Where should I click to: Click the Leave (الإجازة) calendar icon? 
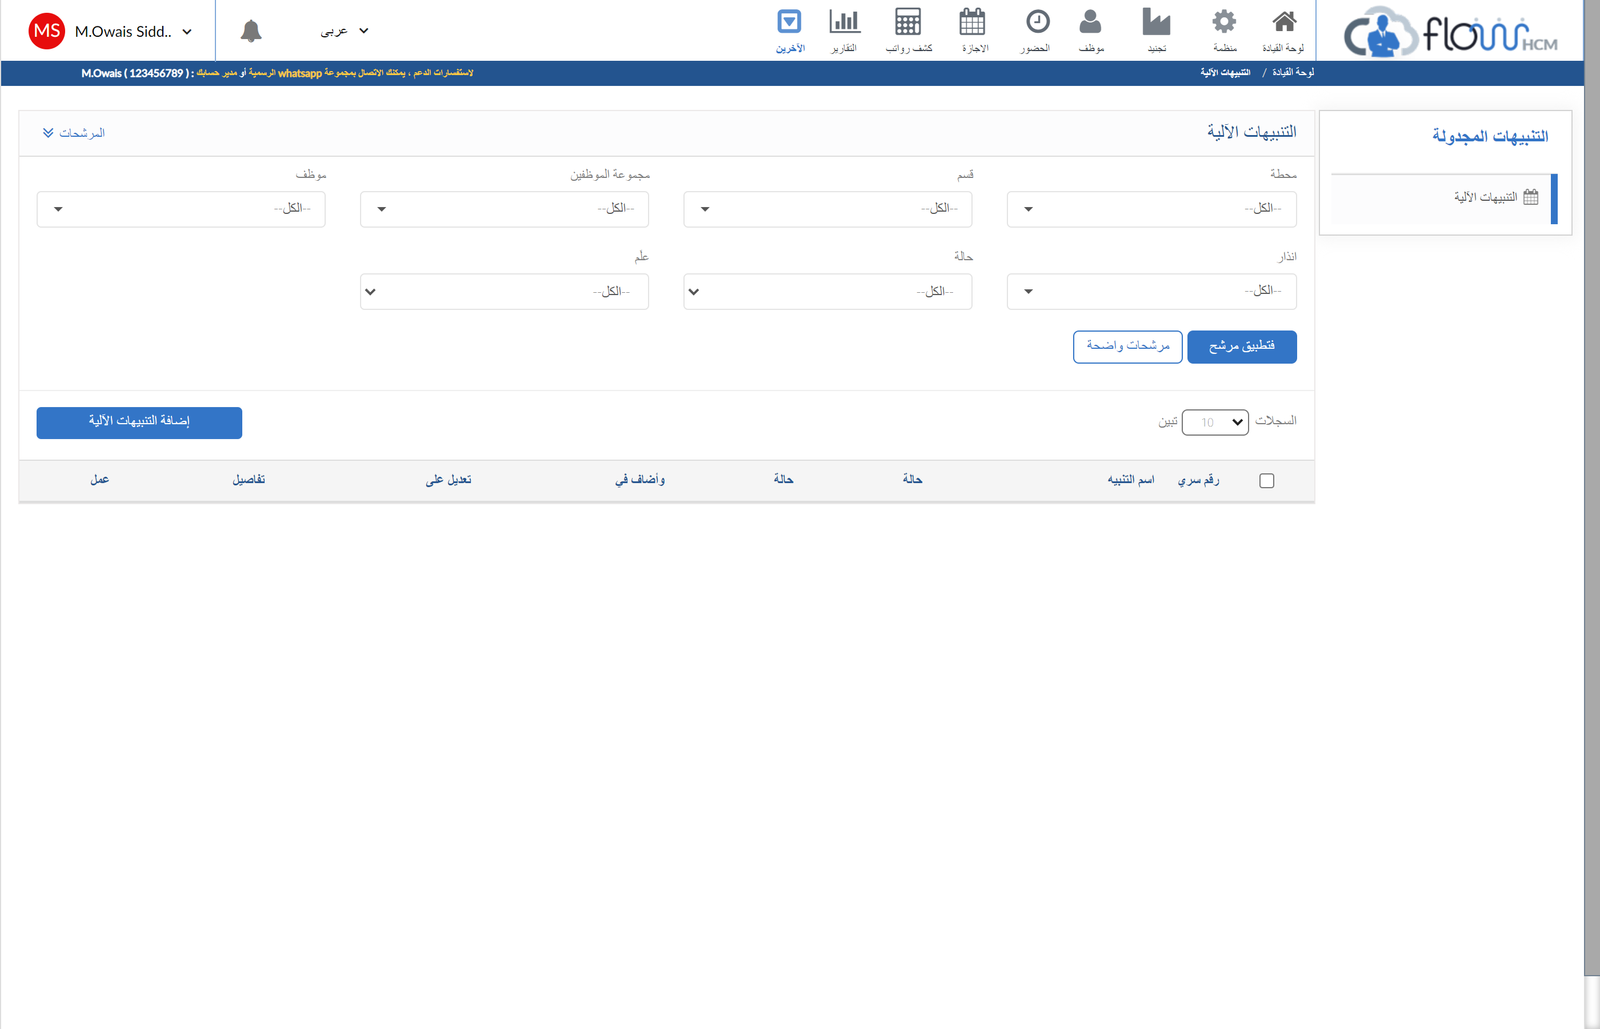coord(972,24)
